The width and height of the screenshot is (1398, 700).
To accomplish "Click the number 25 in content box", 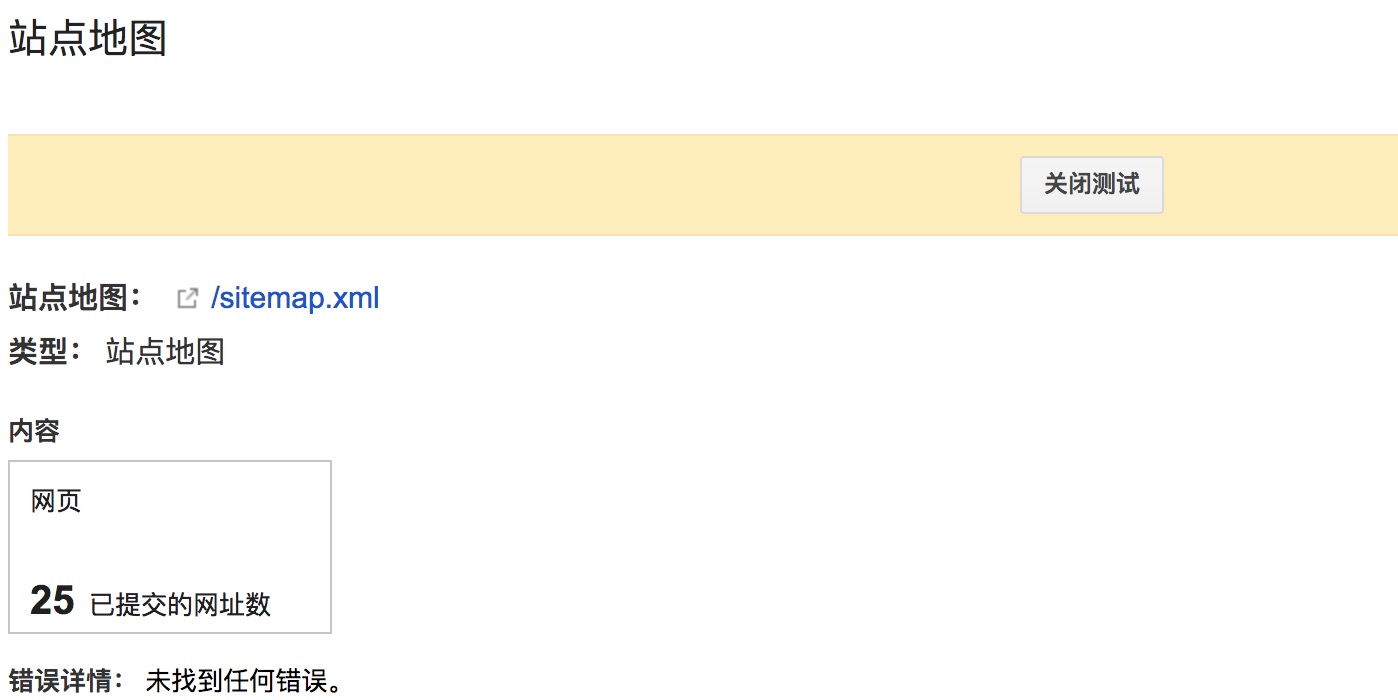I will click(x=52, y=601).
